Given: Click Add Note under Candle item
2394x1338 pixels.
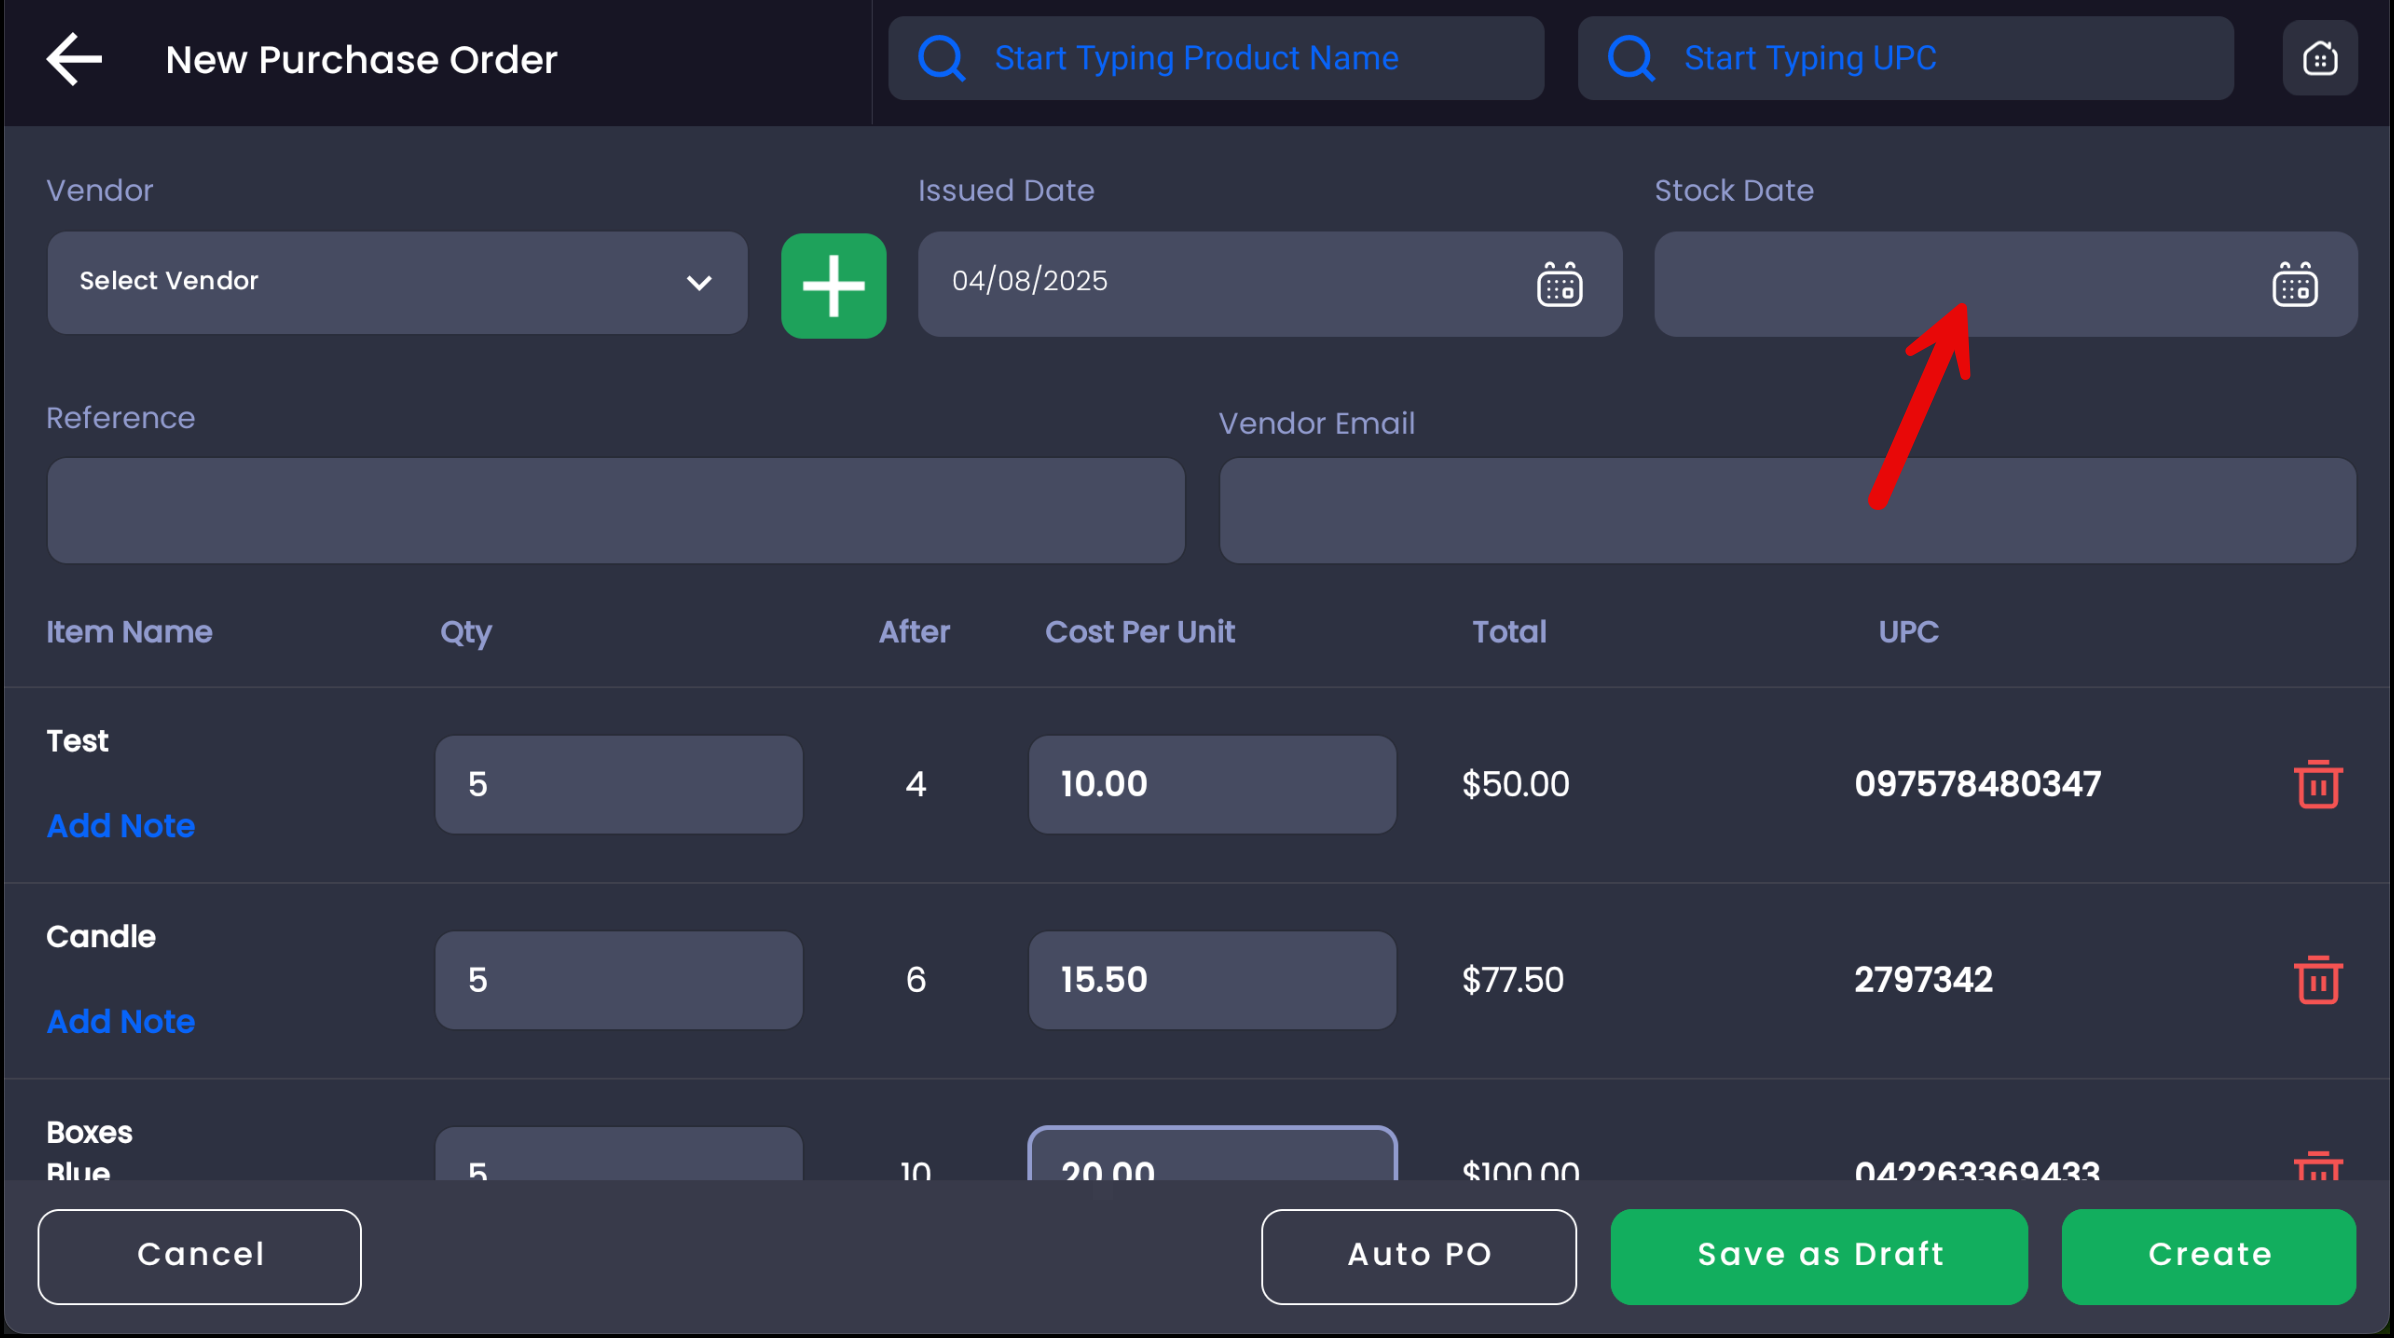Looking at the screenshot, I should 121,1022.
